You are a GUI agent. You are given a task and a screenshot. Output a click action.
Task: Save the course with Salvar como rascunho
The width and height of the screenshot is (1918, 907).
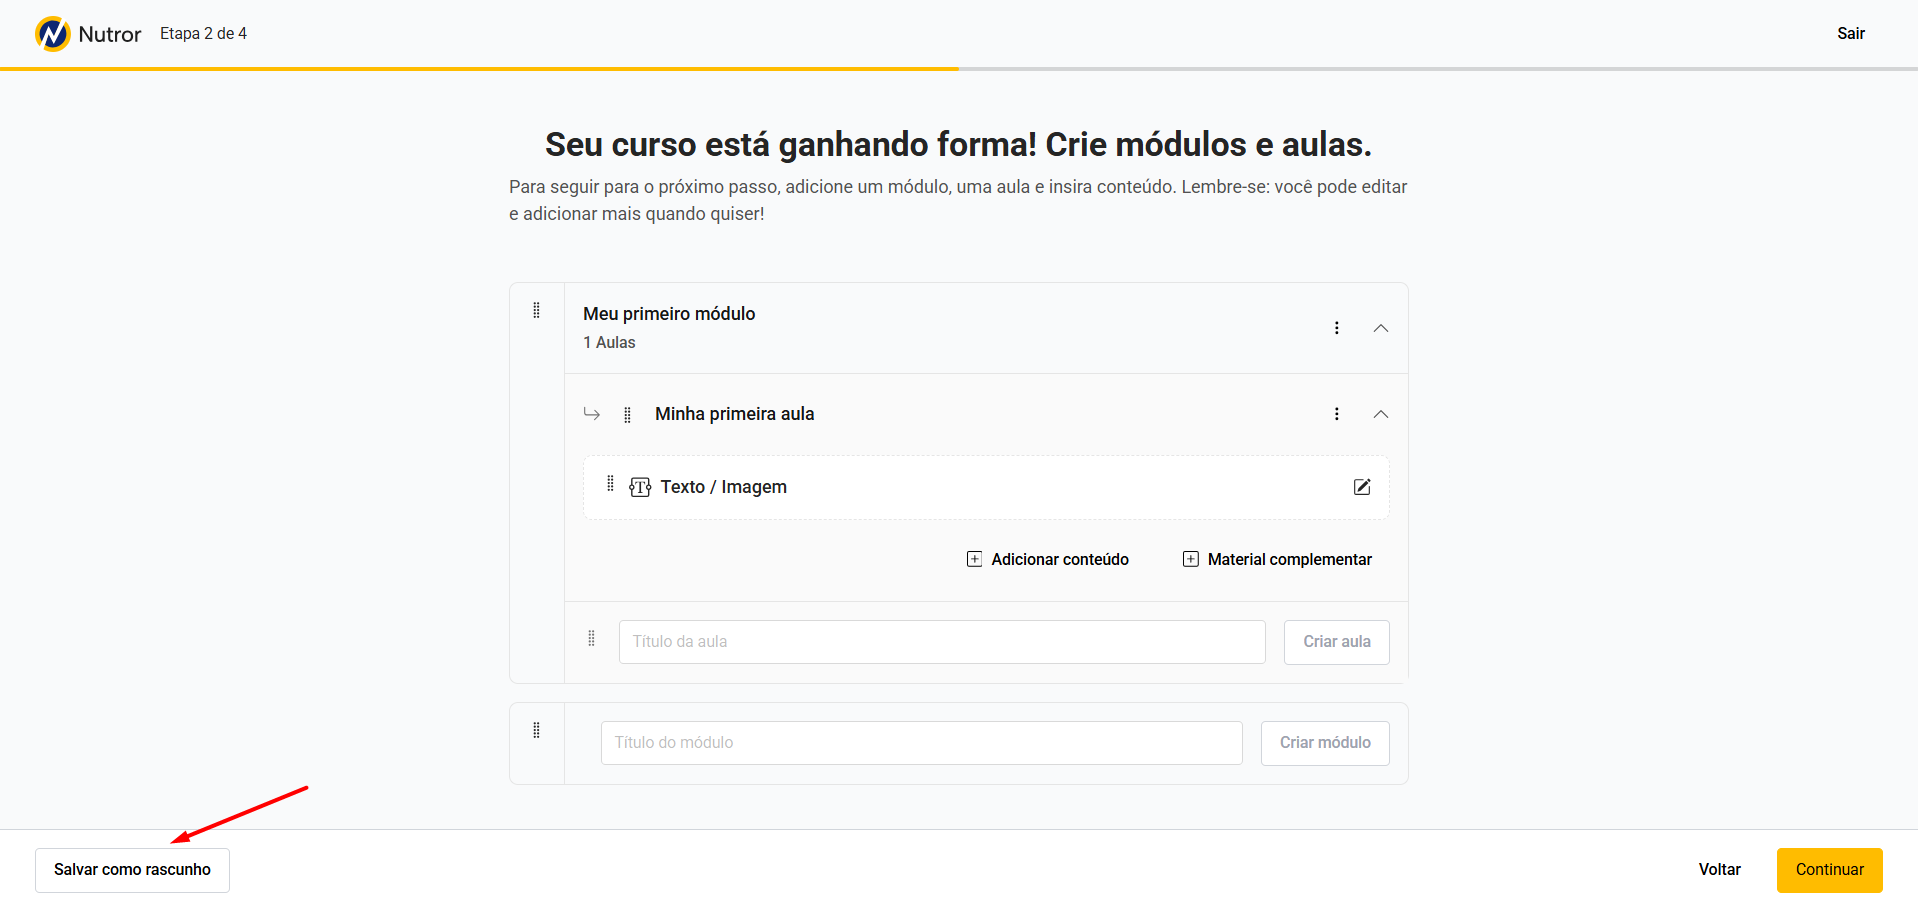tap(132, 870)
